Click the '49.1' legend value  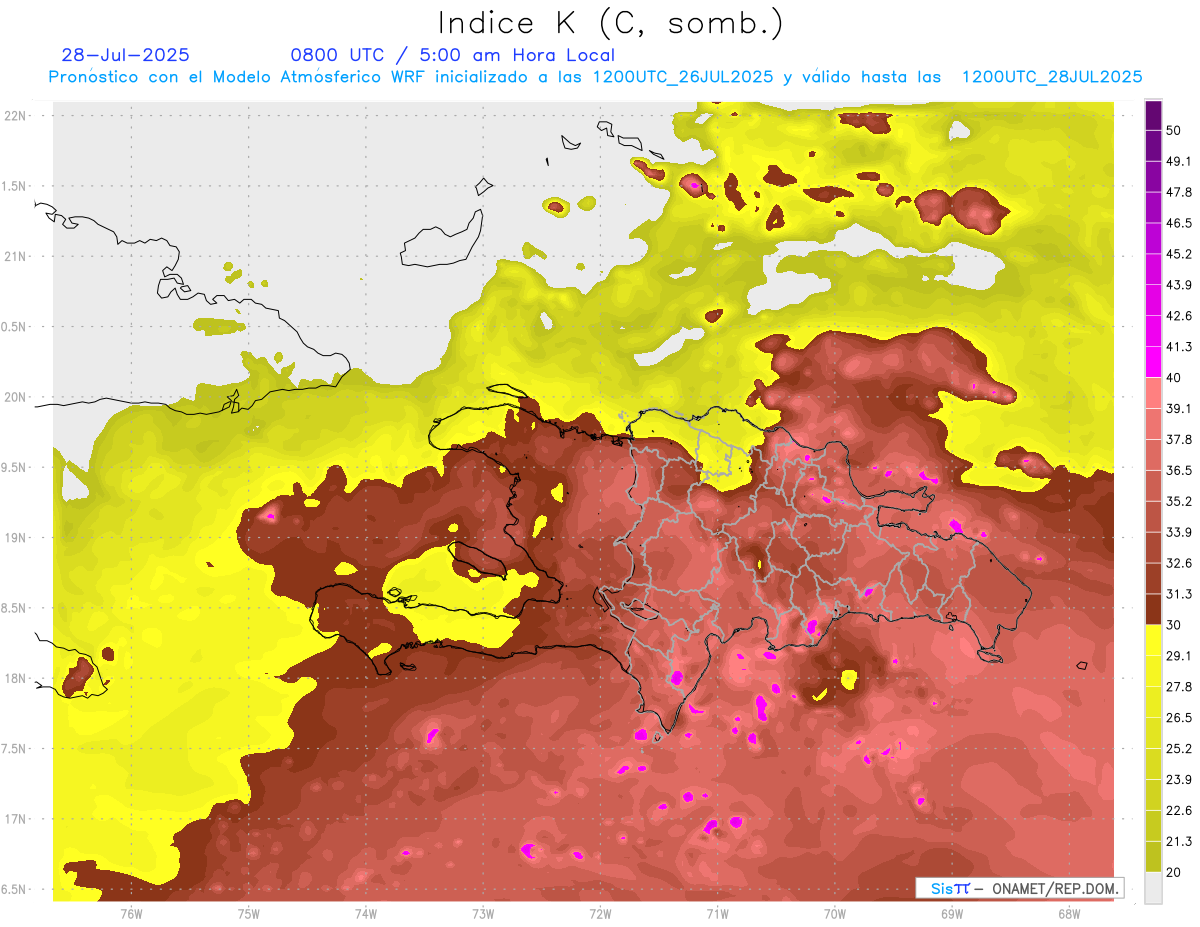(x=1179, y=161)
